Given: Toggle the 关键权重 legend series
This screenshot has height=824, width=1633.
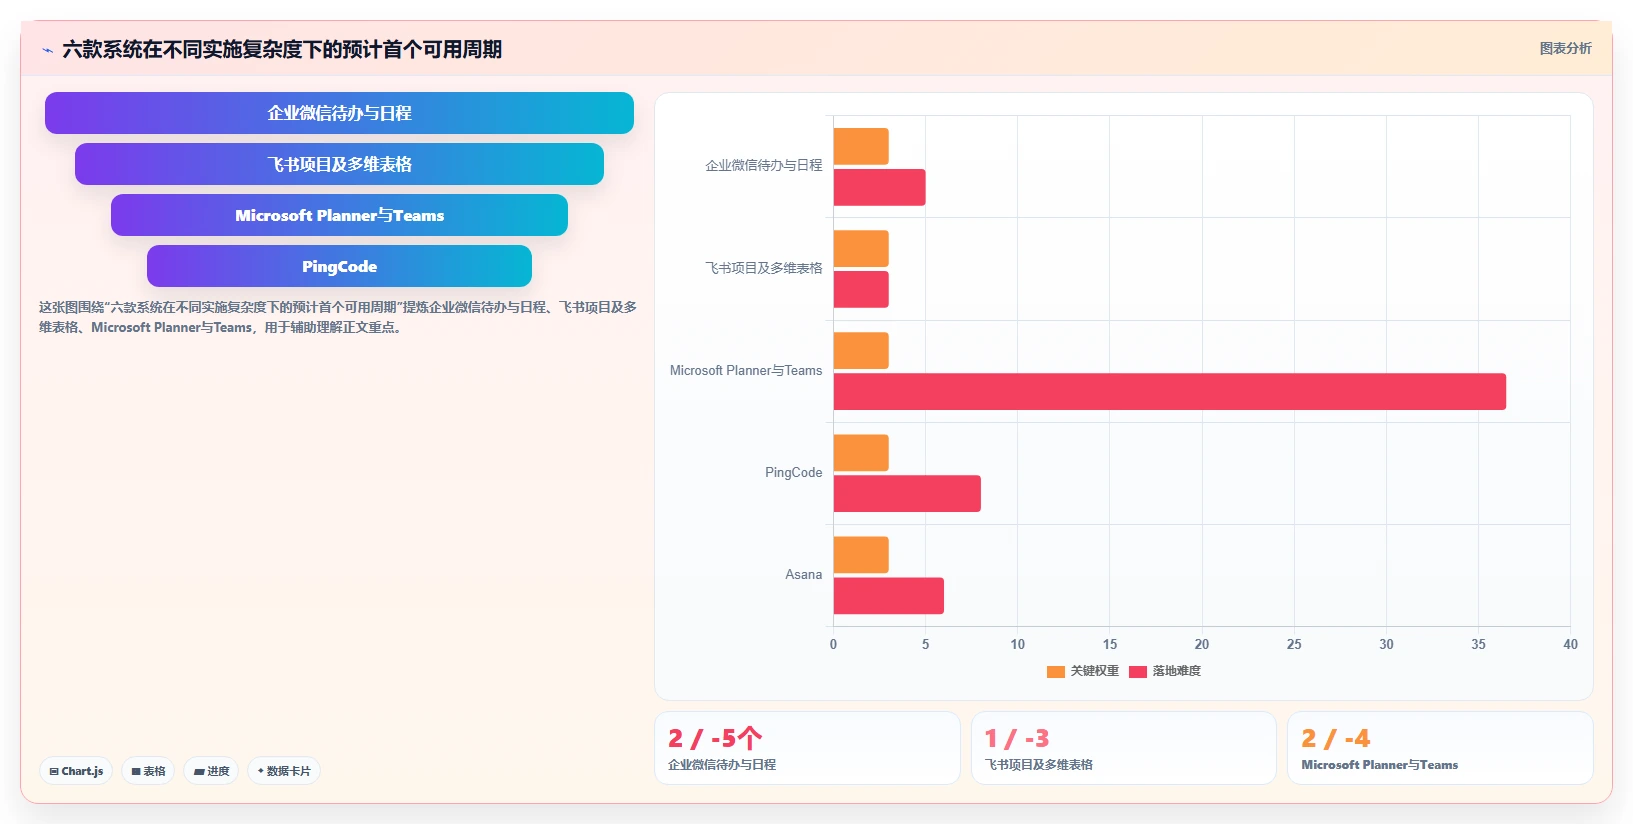Looking at the screenshot, I should pos(1083,671).
